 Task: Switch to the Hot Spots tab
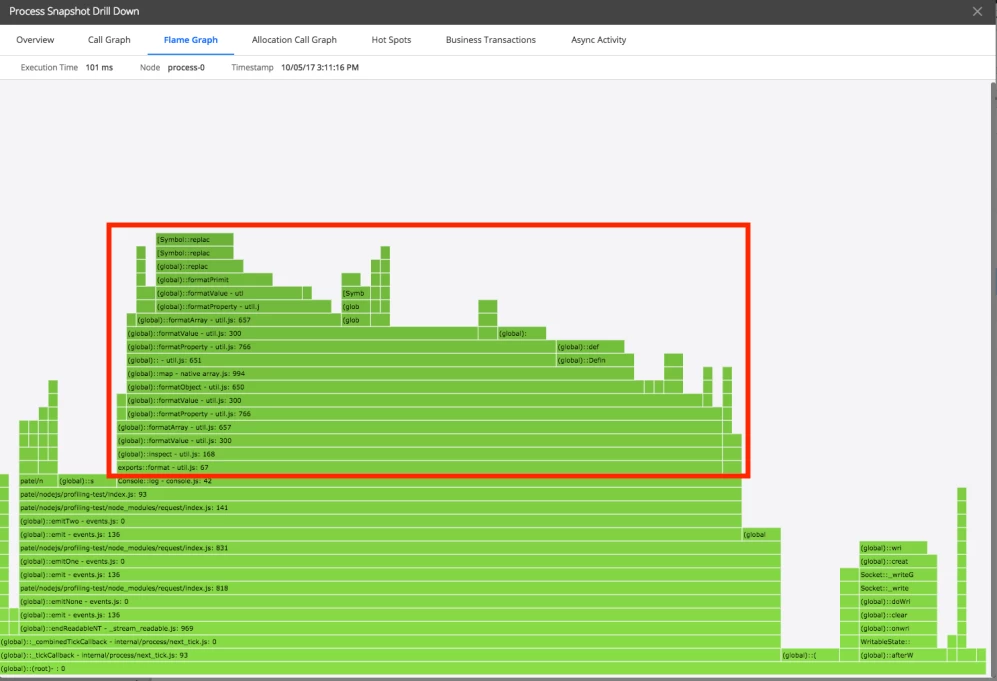click(391, 40)
